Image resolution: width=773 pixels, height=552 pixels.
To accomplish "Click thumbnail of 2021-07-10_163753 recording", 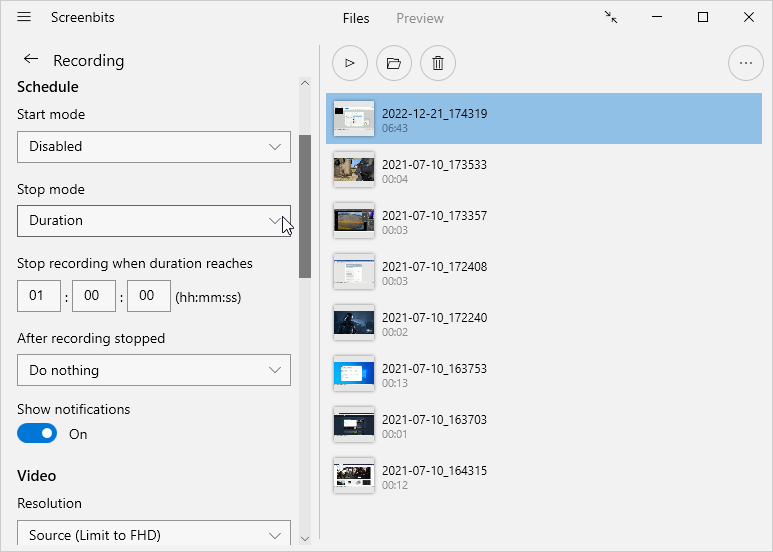I will (354, 374).
